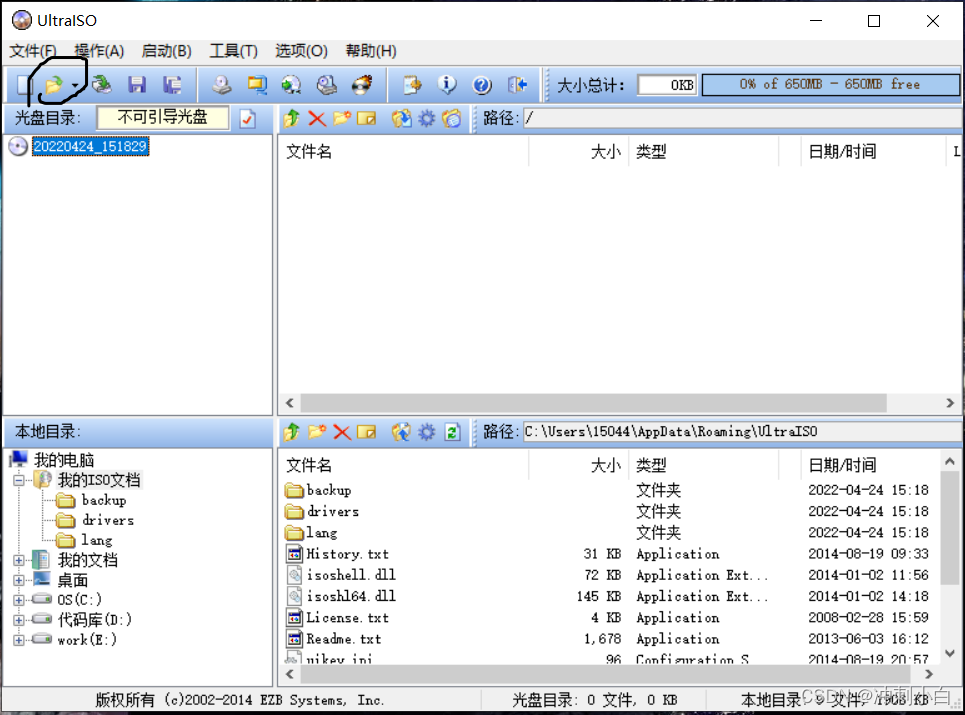Open the dropdown arrow next to Open icon

(x=74, y=86)
